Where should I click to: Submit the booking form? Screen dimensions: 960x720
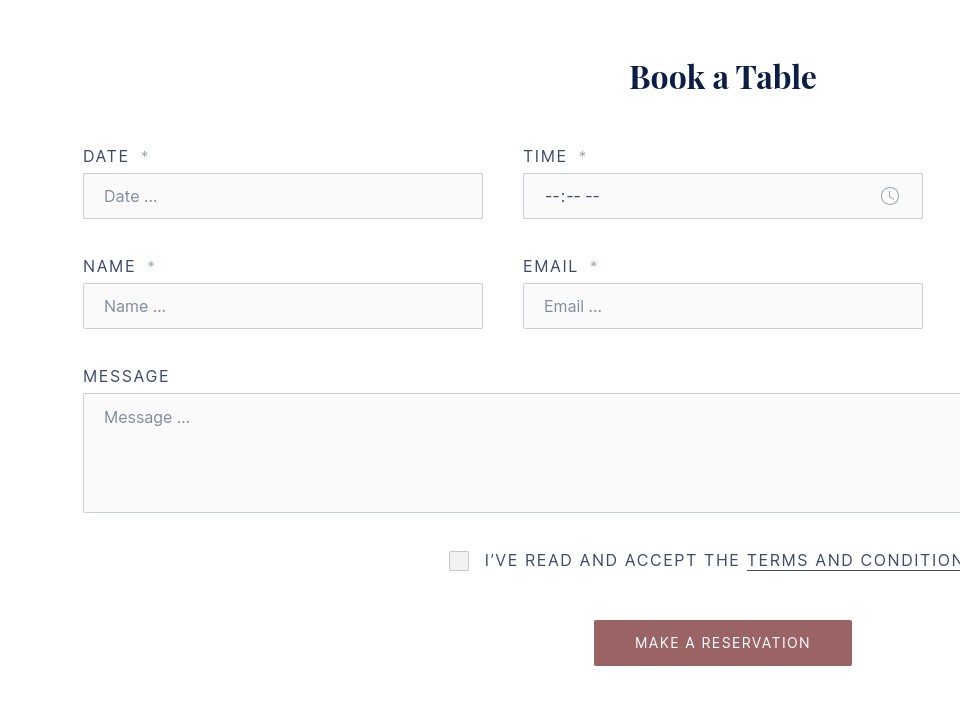click(722, 643)
